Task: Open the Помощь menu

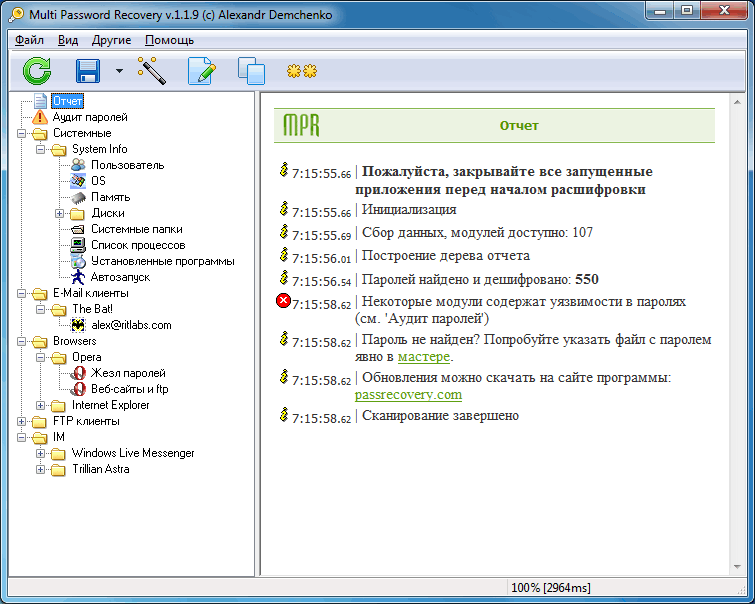Action: tap(169, 40)
